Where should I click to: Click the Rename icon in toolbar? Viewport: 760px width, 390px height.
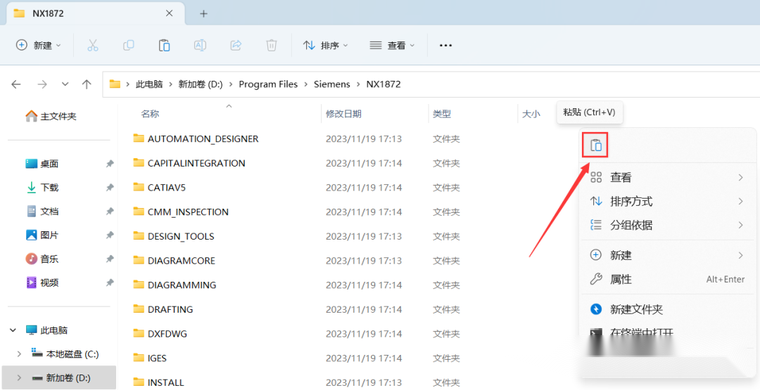tap(200, 45)
